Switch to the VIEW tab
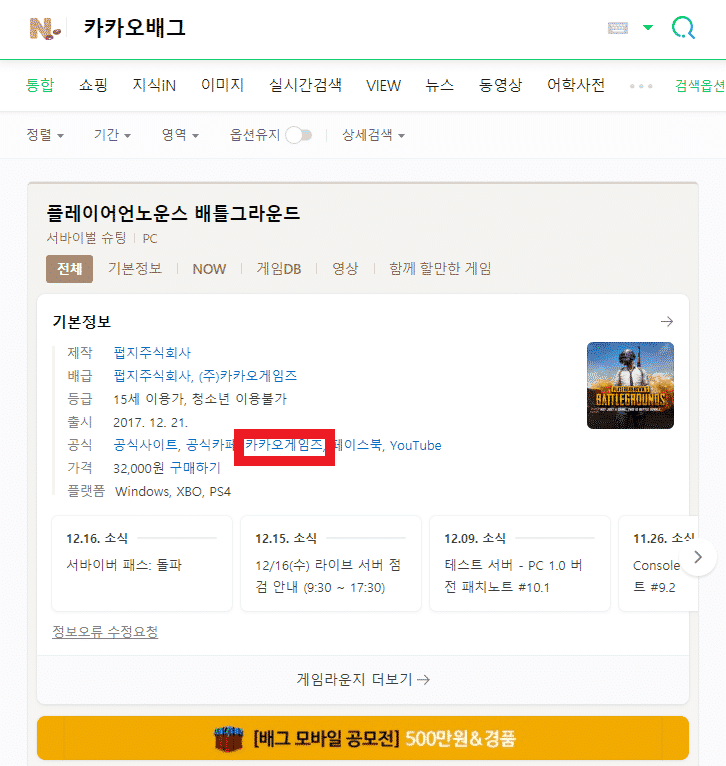Image resolution: width=726 pixels, height=766 pixels. coord(384,86)
